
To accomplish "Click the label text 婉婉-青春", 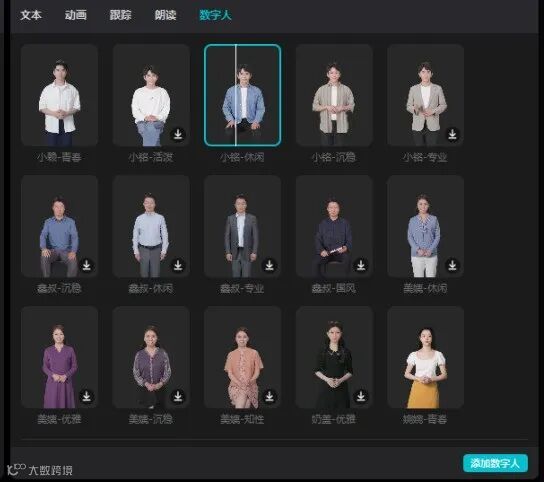I will 425,419.
